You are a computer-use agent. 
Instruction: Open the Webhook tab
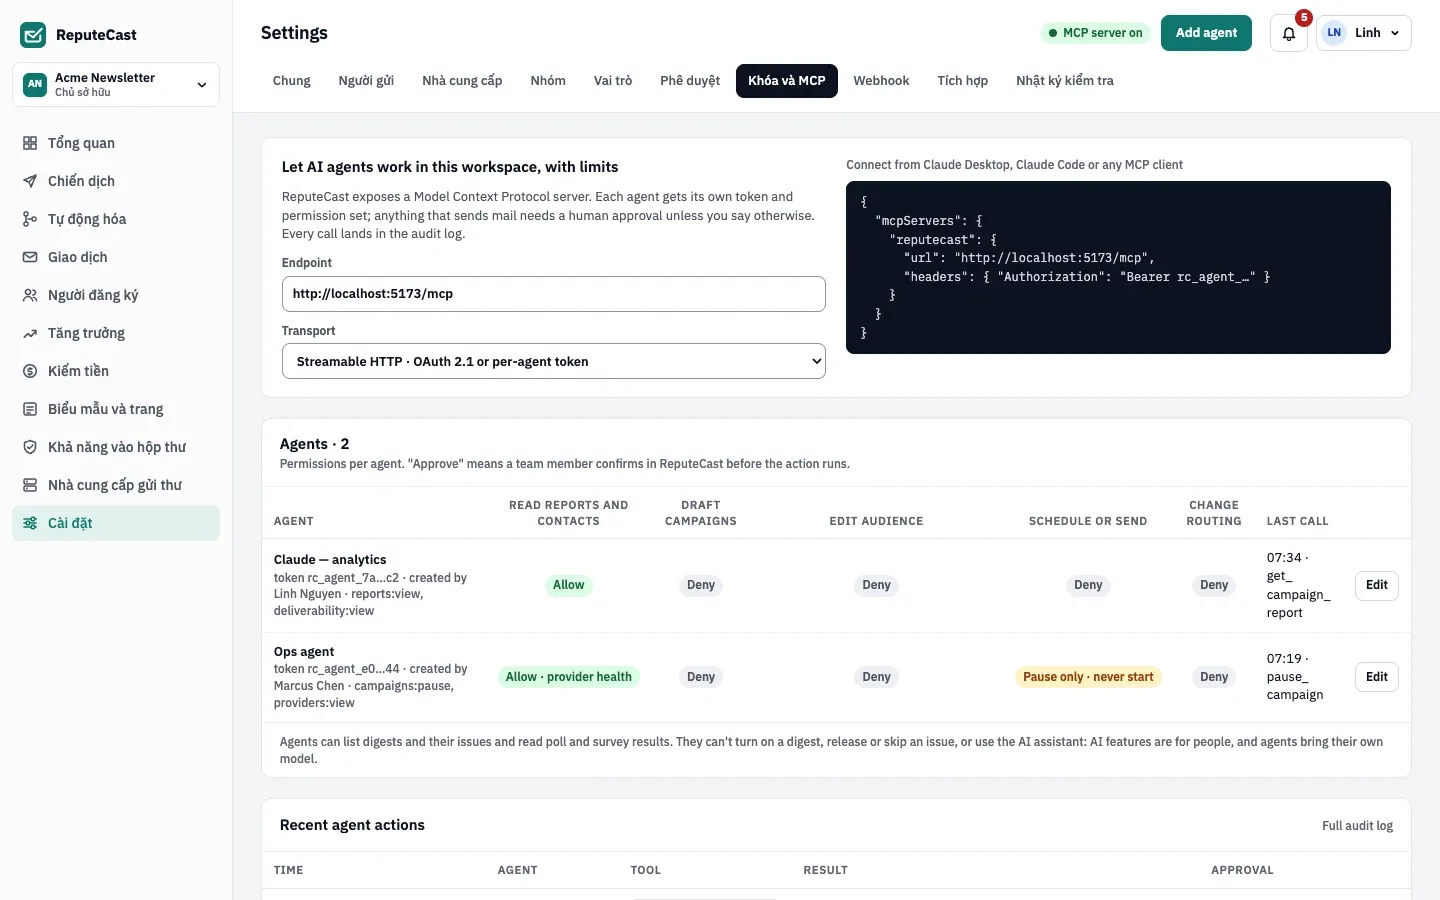tap(881, 81)
